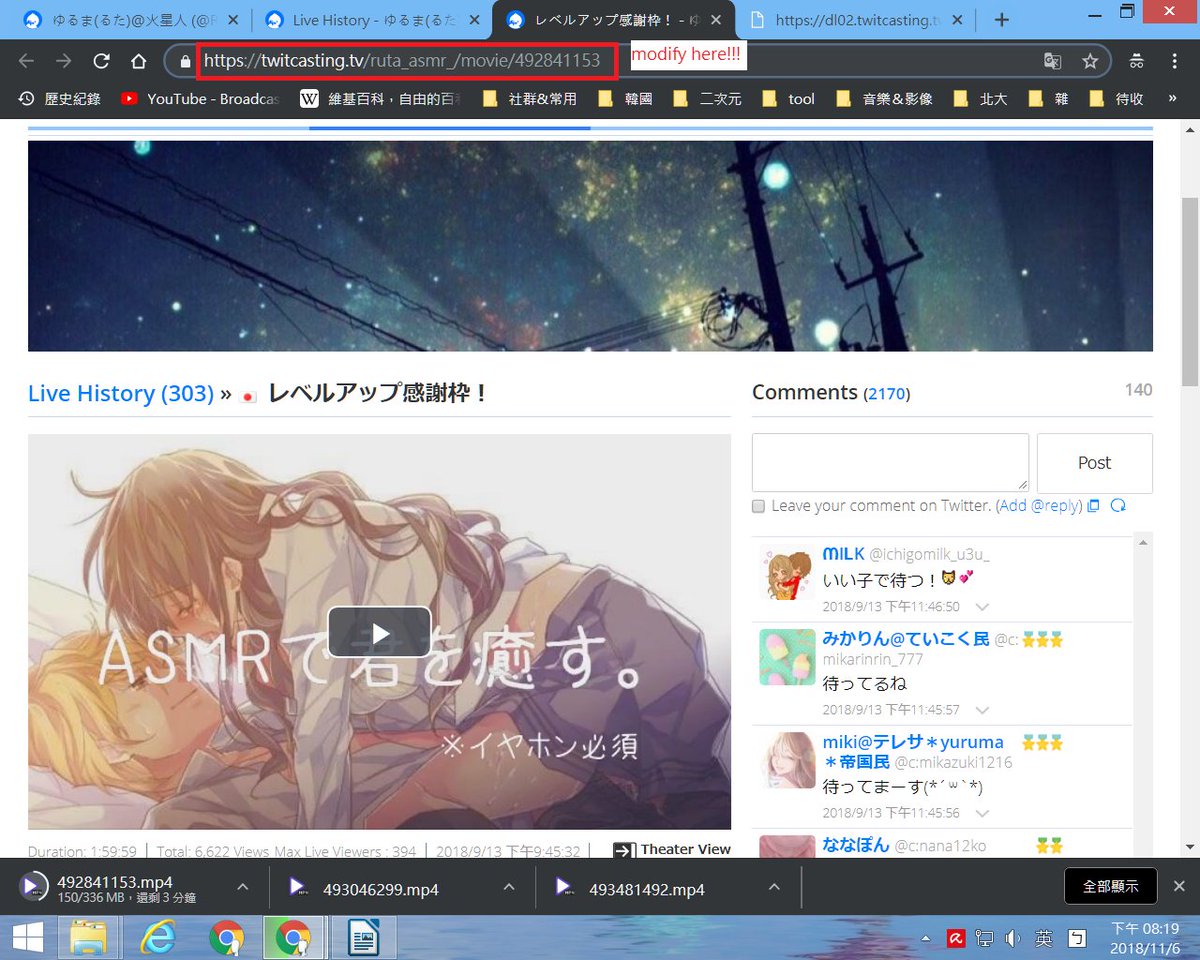1200x960 pixels.
Task: Click the comment text box
Action: tap(890, 462)
